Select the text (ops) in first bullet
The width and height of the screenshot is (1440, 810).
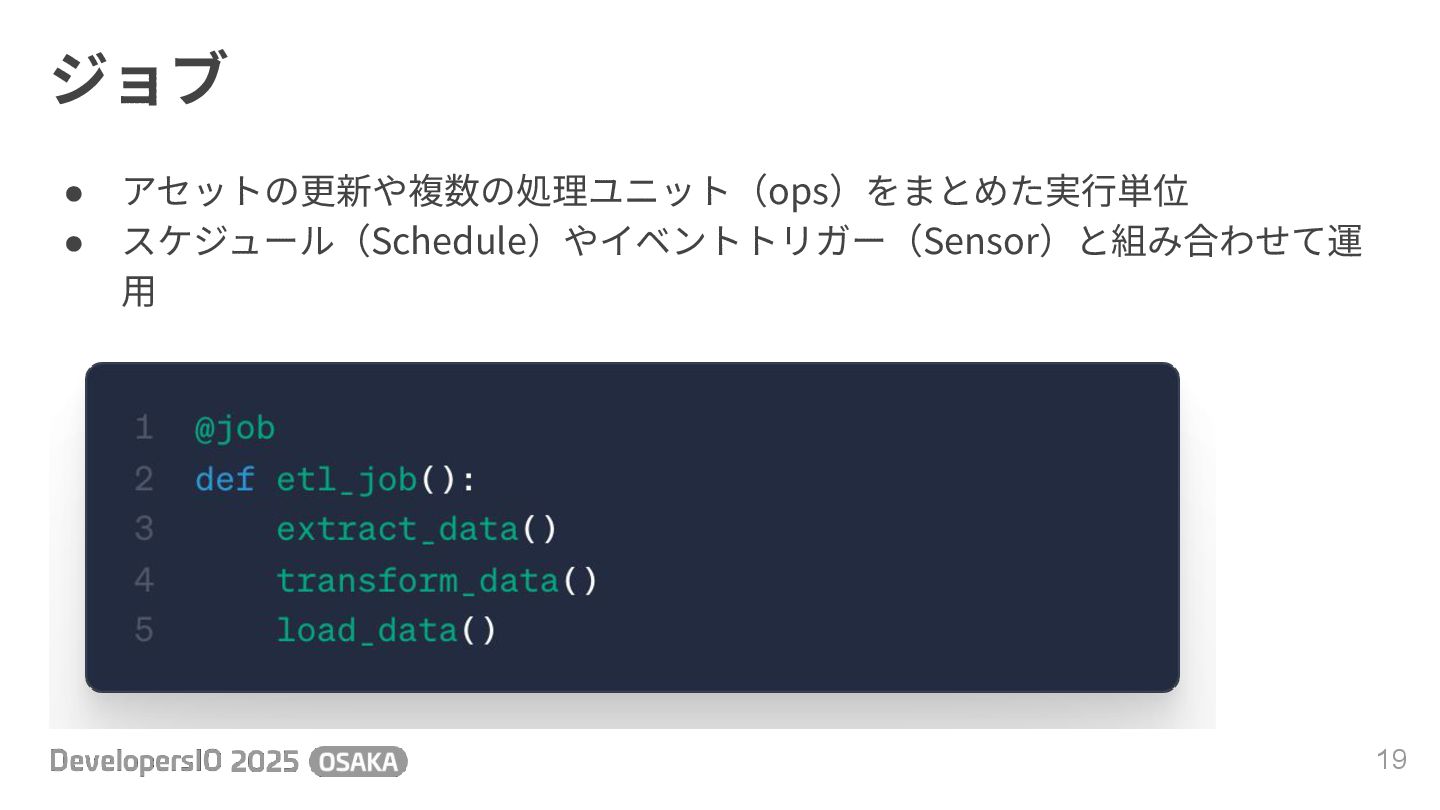click(800, 191)
